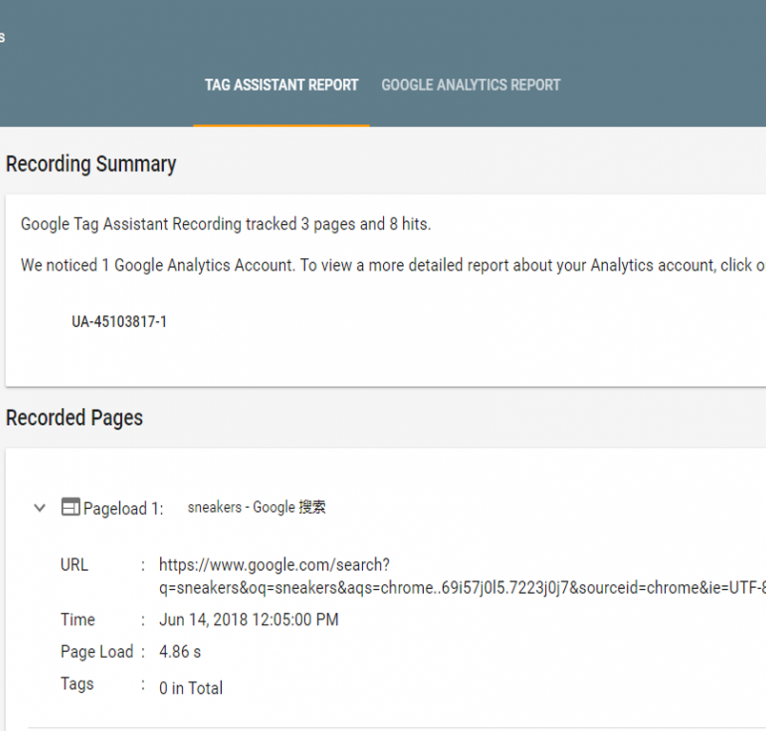The image size is (766, 731).
Task: Click the 'sneakers - Google 搜索' page title
Action: (x=256, y=508)
